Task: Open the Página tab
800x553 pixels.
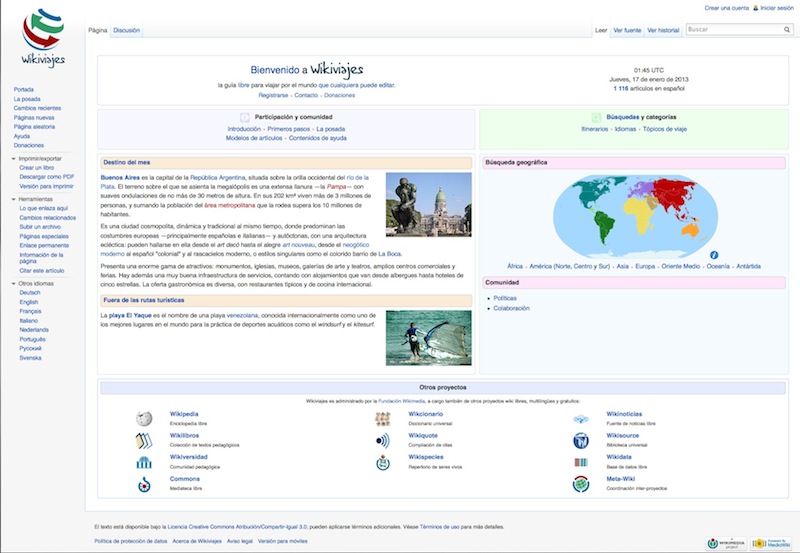Action: 97,31
